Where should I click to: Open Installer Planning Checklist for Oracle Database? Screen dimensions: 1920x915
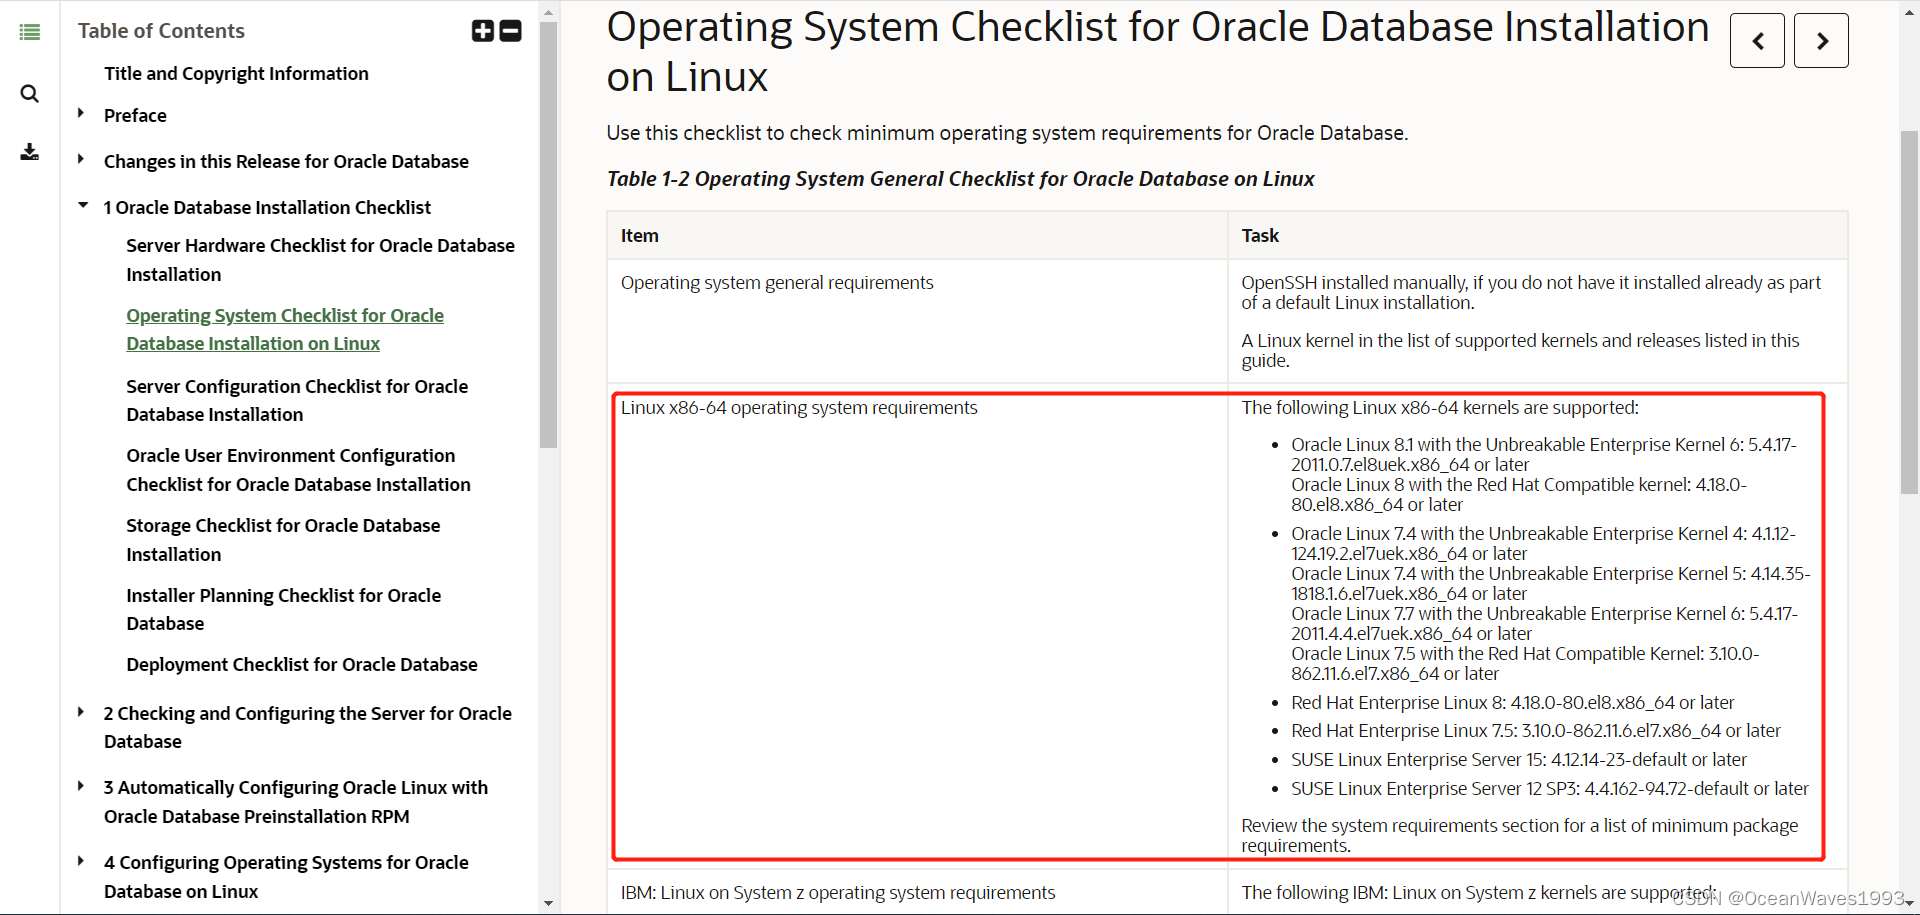coord(283,609)
